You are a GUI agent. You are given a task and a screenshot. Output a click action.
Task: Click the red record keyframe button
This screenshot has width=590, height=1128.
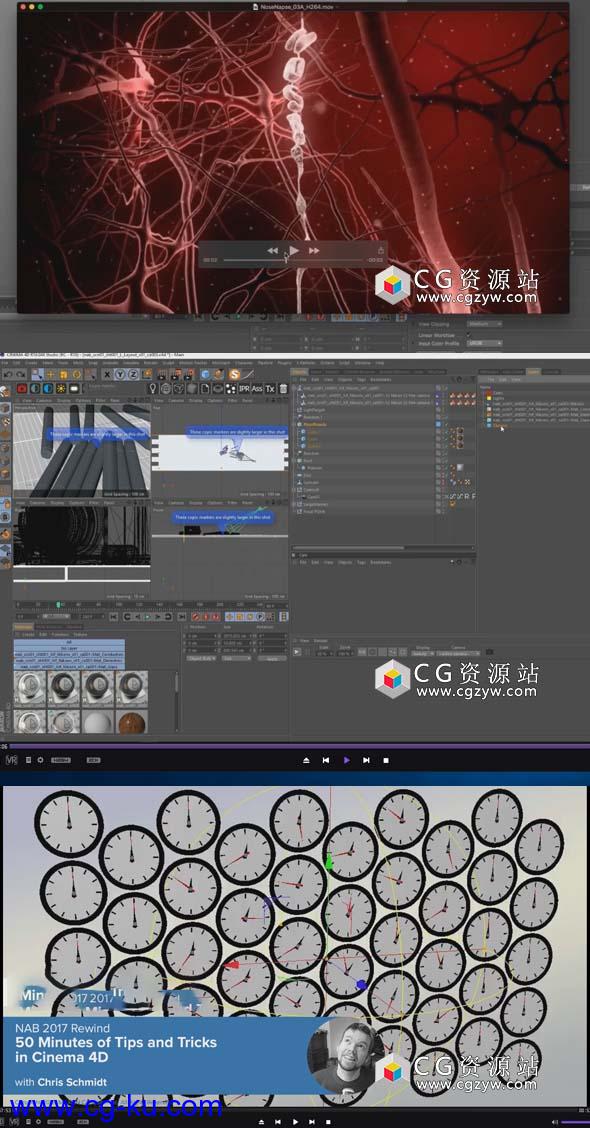click(x=196, y=617)
